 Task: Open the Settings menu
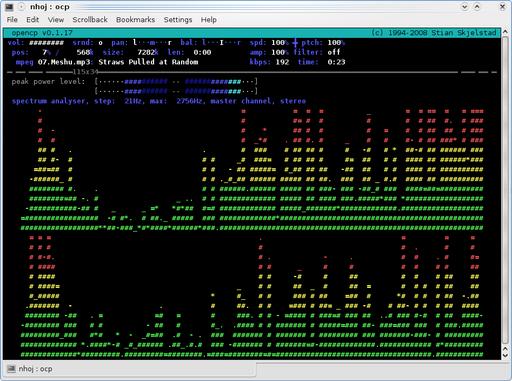coord(178,20)
